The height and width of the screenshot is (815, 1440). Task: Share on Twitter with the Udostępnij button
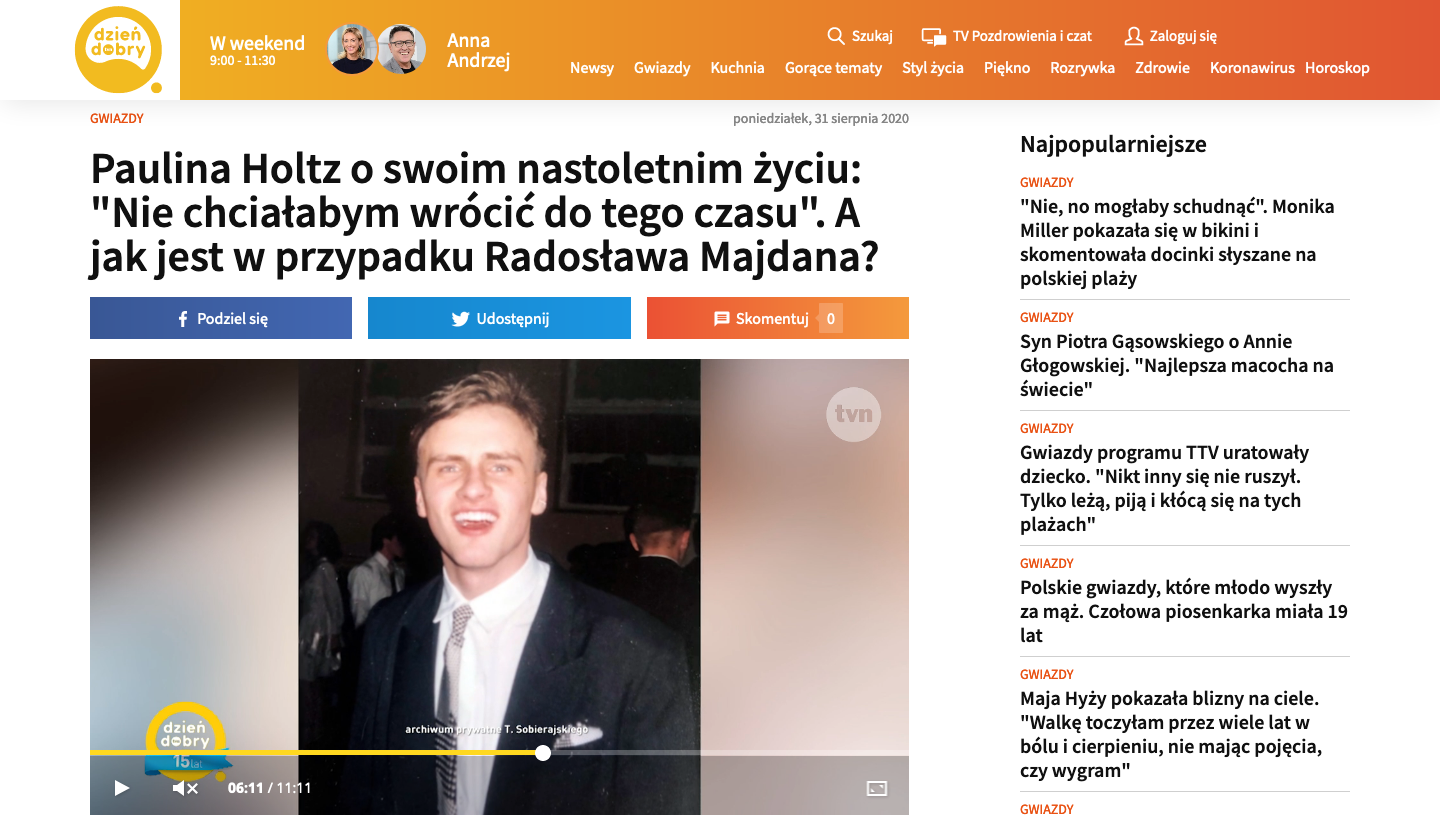(x=499, y=318)
